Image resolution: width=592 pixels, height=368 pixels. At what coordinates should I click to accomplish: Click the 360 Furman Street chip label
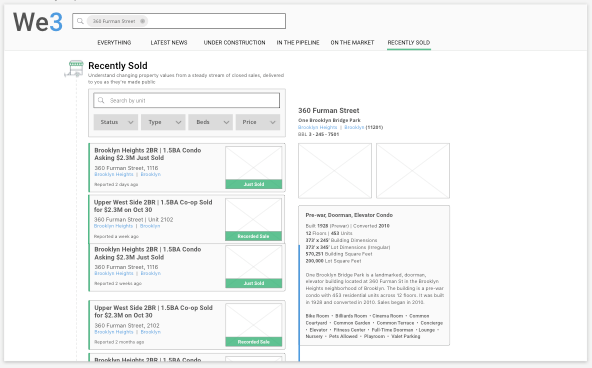click(114, 21)
